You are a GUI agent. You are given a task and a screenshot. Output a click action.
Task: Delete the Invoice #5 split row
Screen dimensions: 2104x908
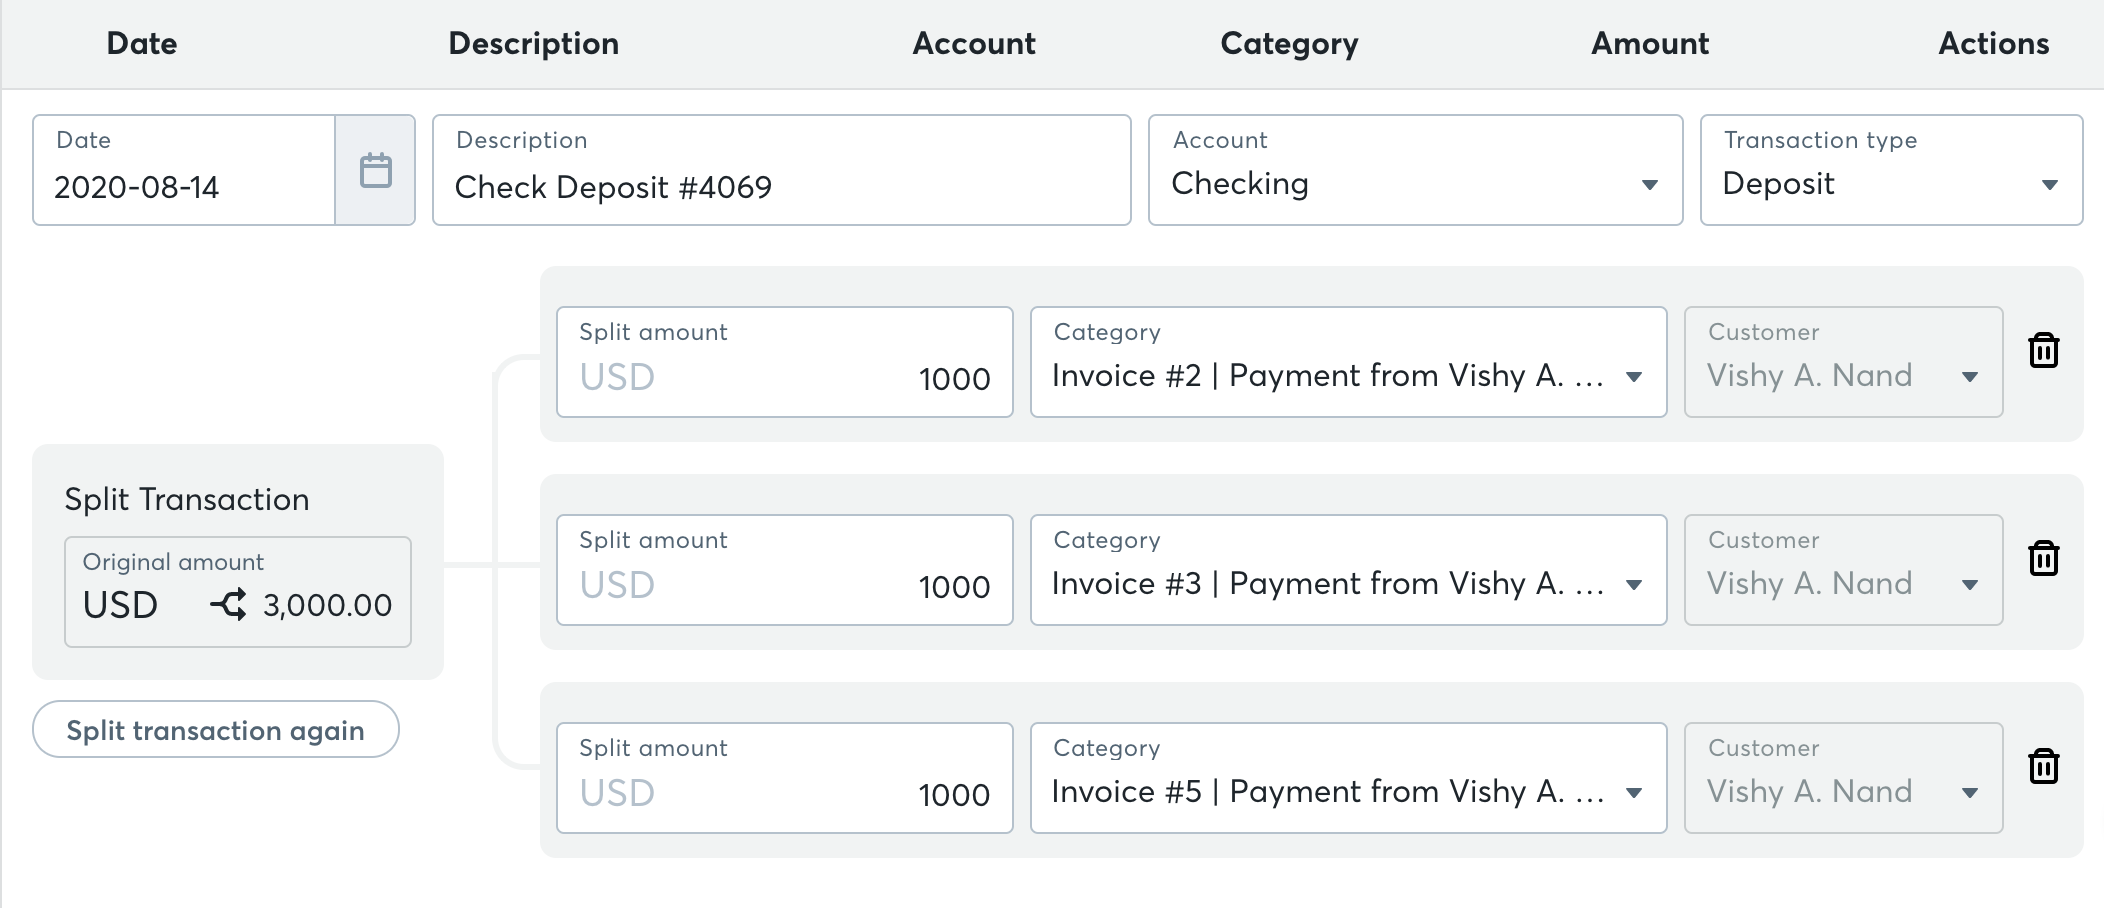(x=2043, y=767)
